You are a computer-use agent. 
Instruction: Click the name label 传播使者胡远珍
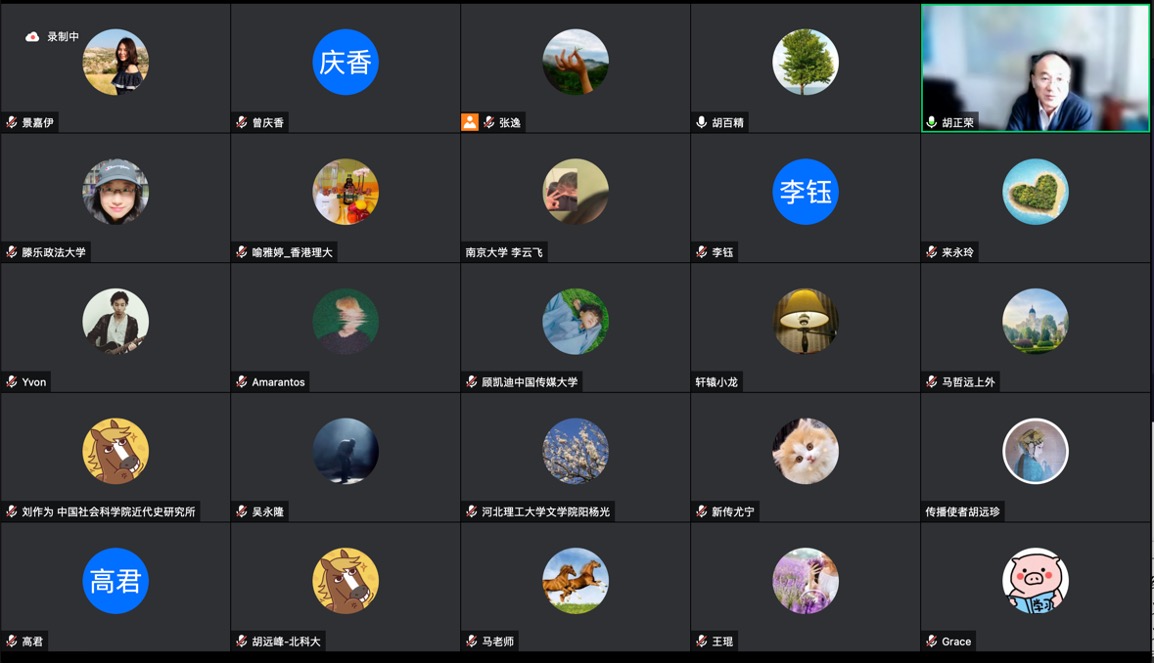[963, 511]
